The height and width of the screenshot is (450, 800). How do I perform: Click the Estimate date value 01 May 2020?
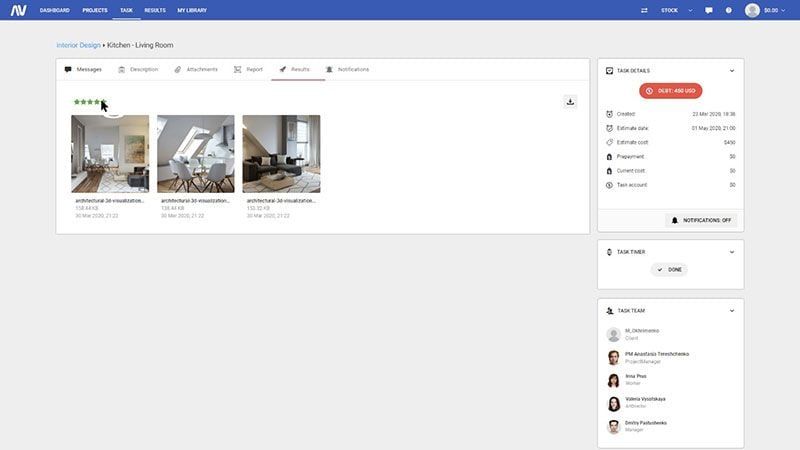[714, 129]
